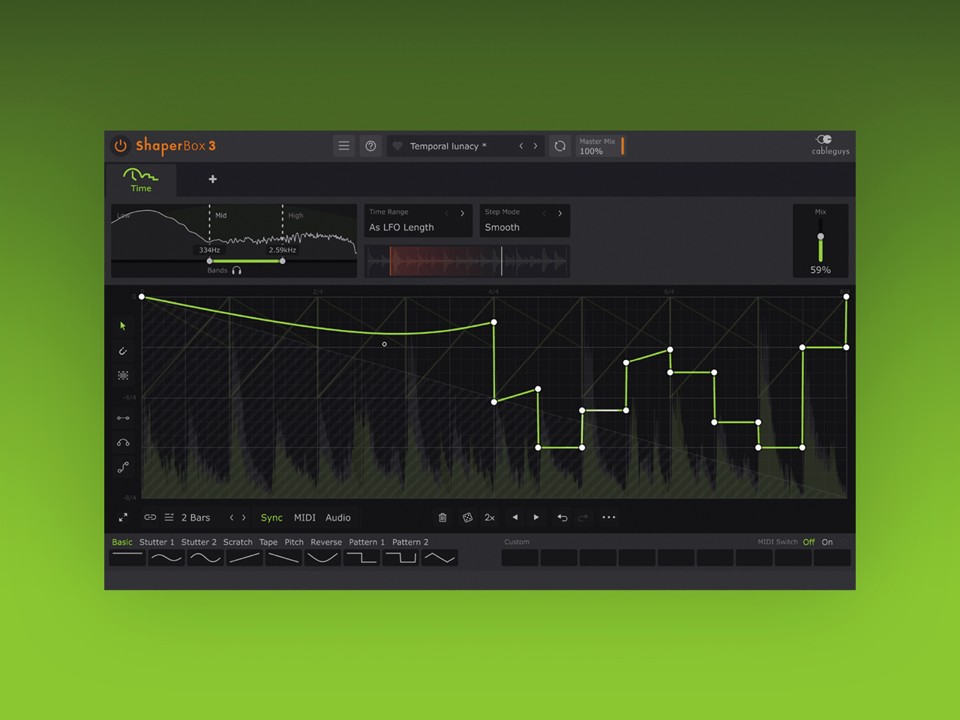
Task: Open the Time Range dropdown
Action: point(415,220)
